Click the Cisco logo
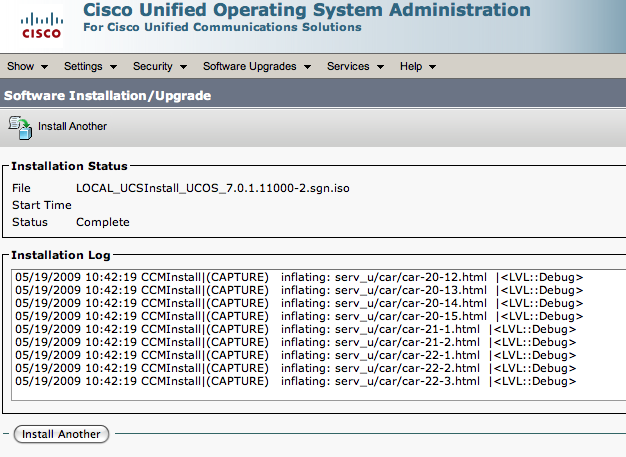626x457 pixels. click(42, 26)
